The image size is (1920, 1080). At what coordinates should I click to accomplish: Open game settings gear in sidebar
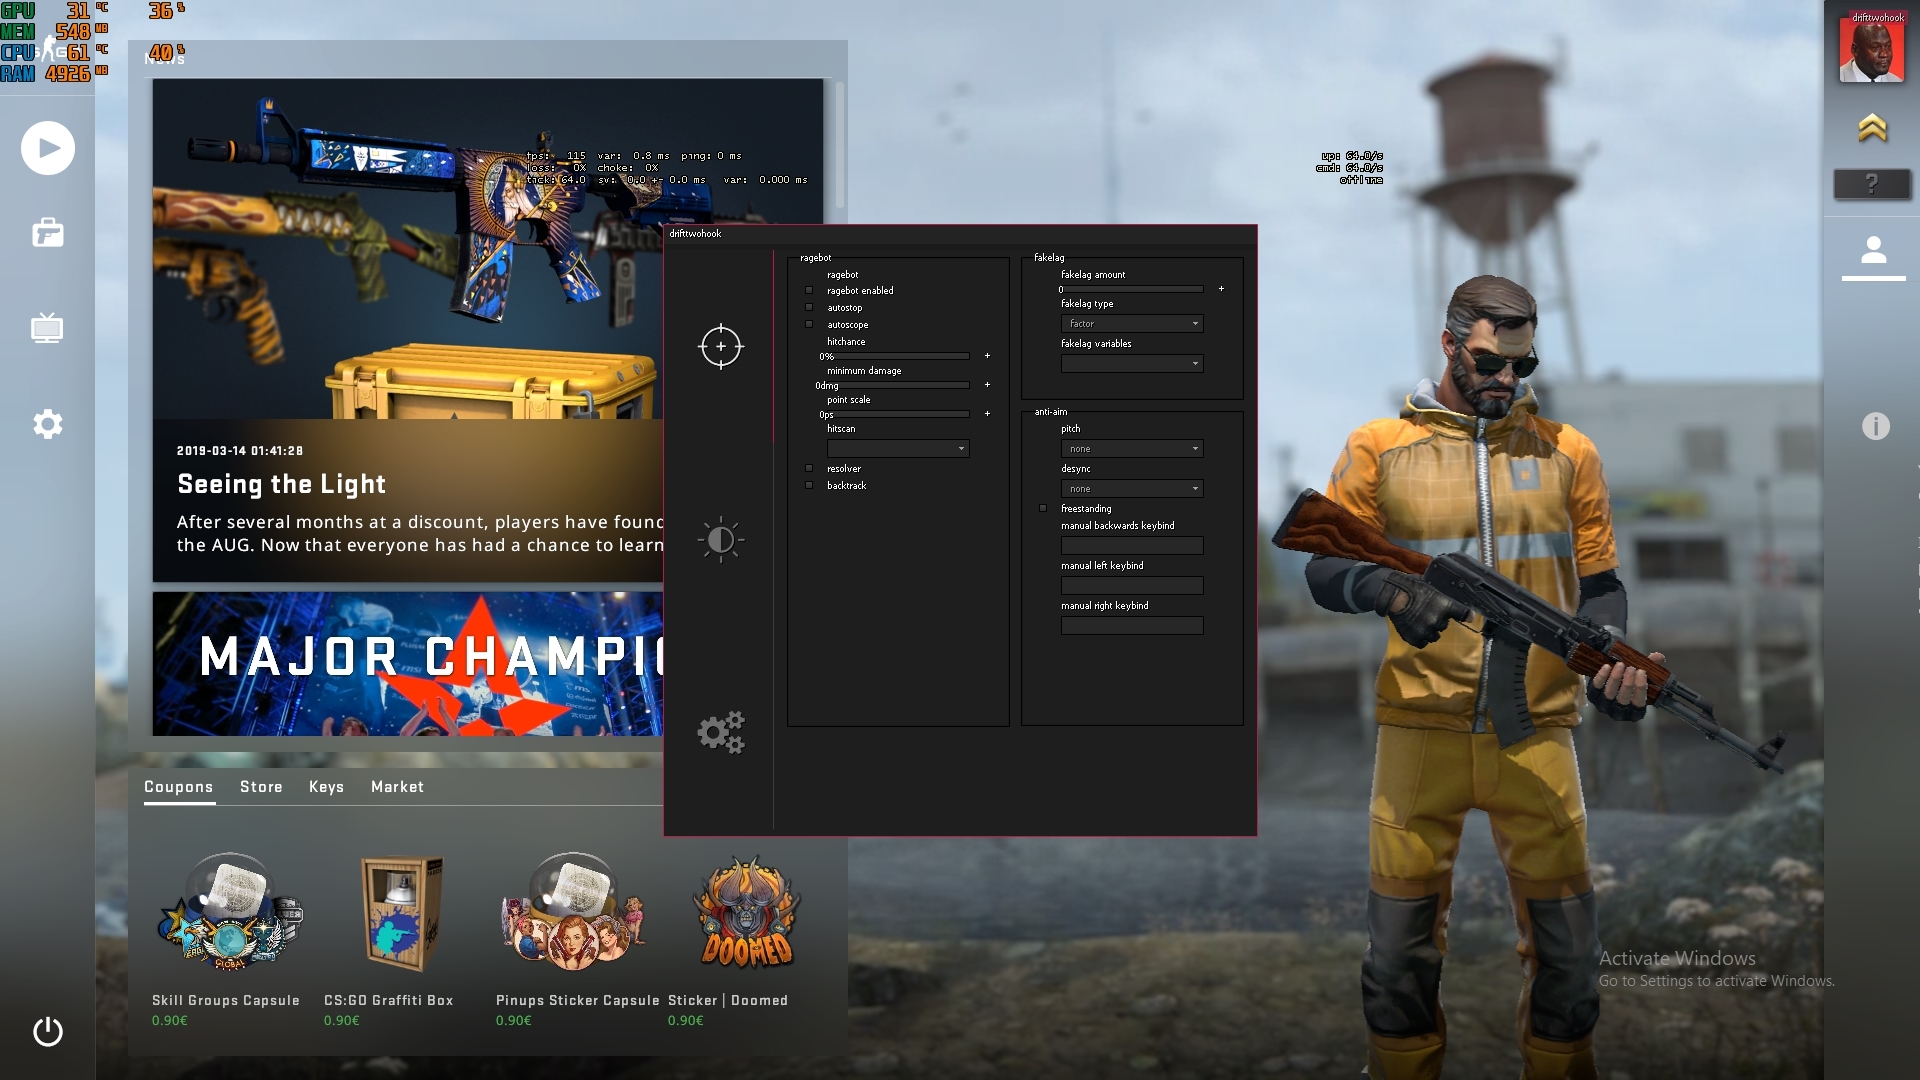47,424
